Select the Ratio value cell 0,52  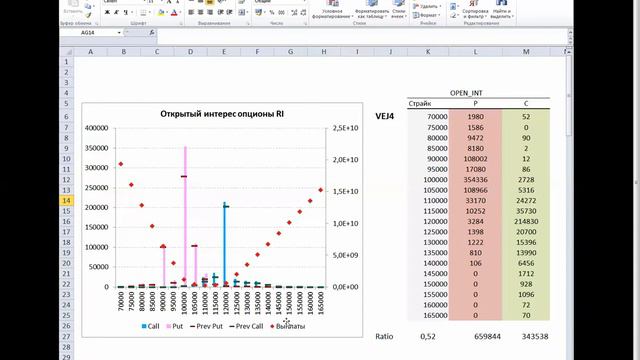coord(428,336)
